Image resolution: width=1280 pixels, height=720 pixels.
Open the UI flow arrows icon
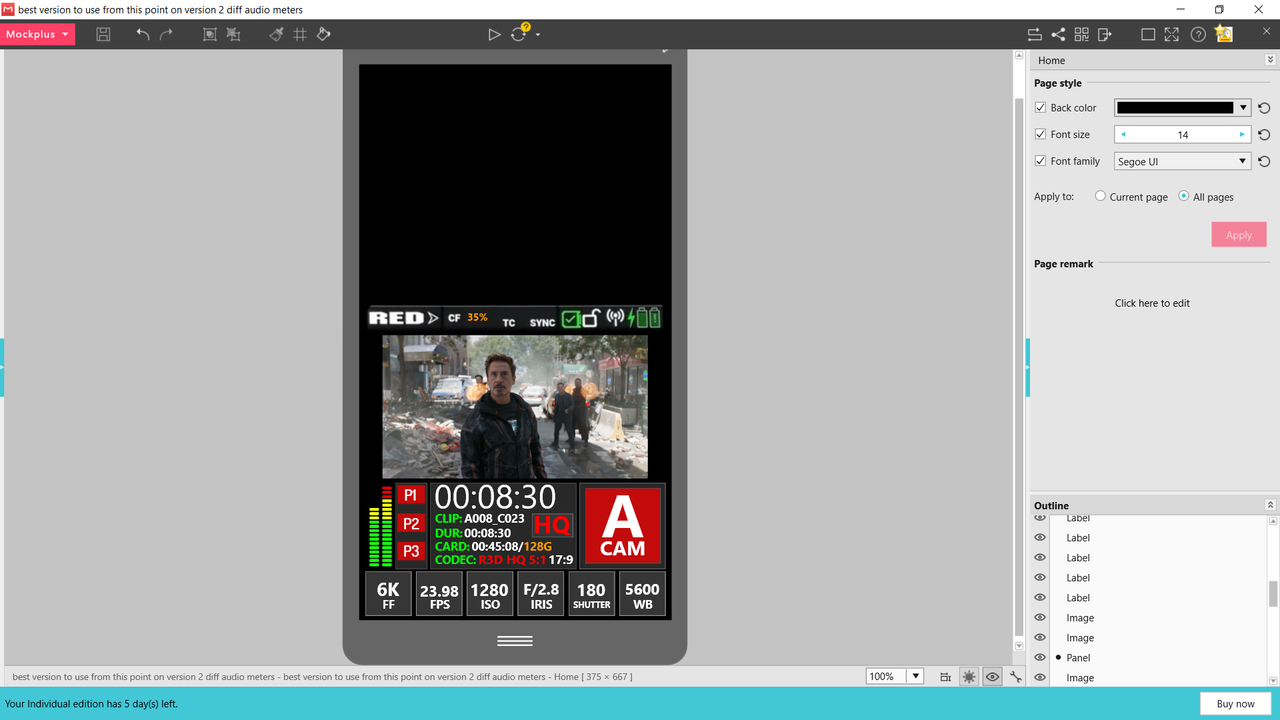1034,34
